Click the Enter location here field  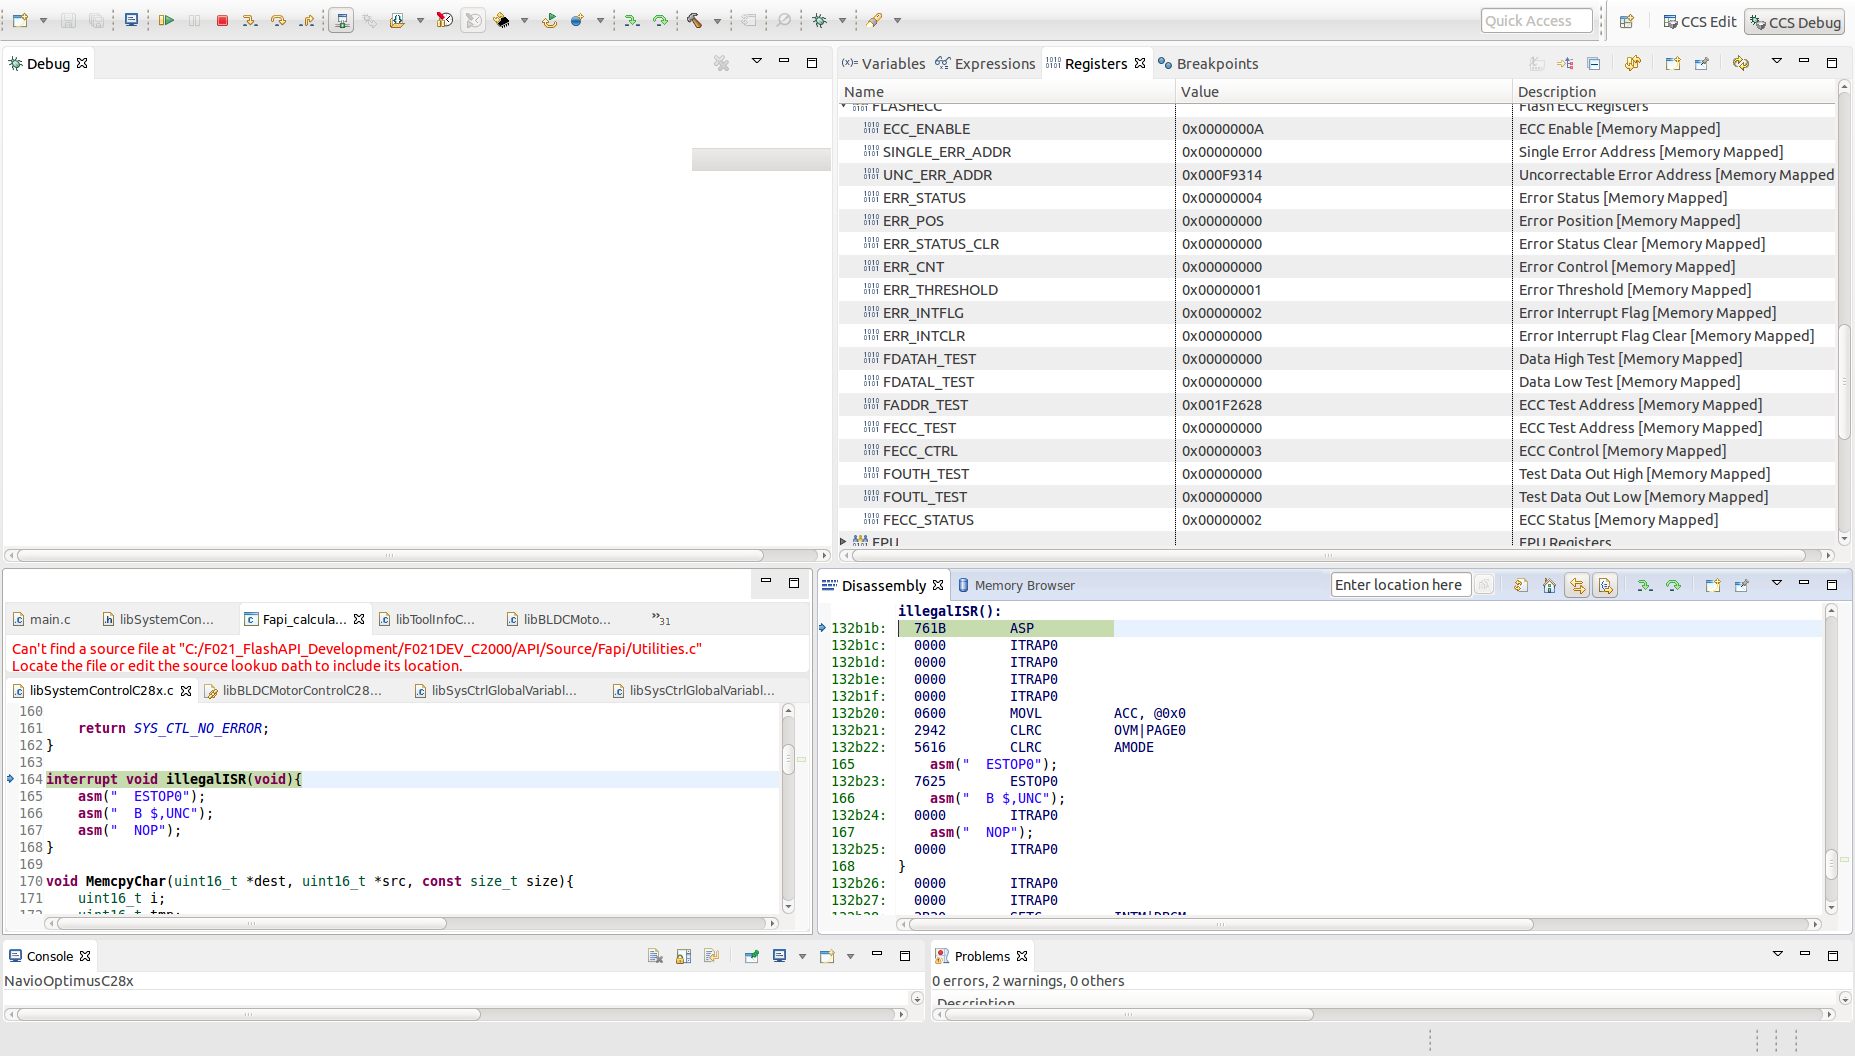tap(1400, 585)
